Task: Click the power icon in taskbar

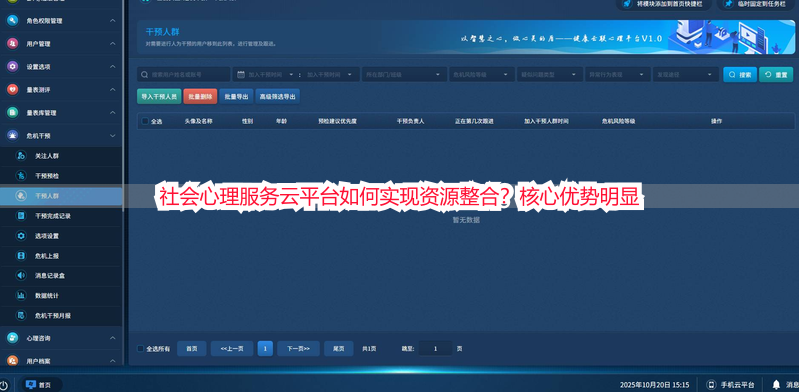Action: [x=4, y=385]
